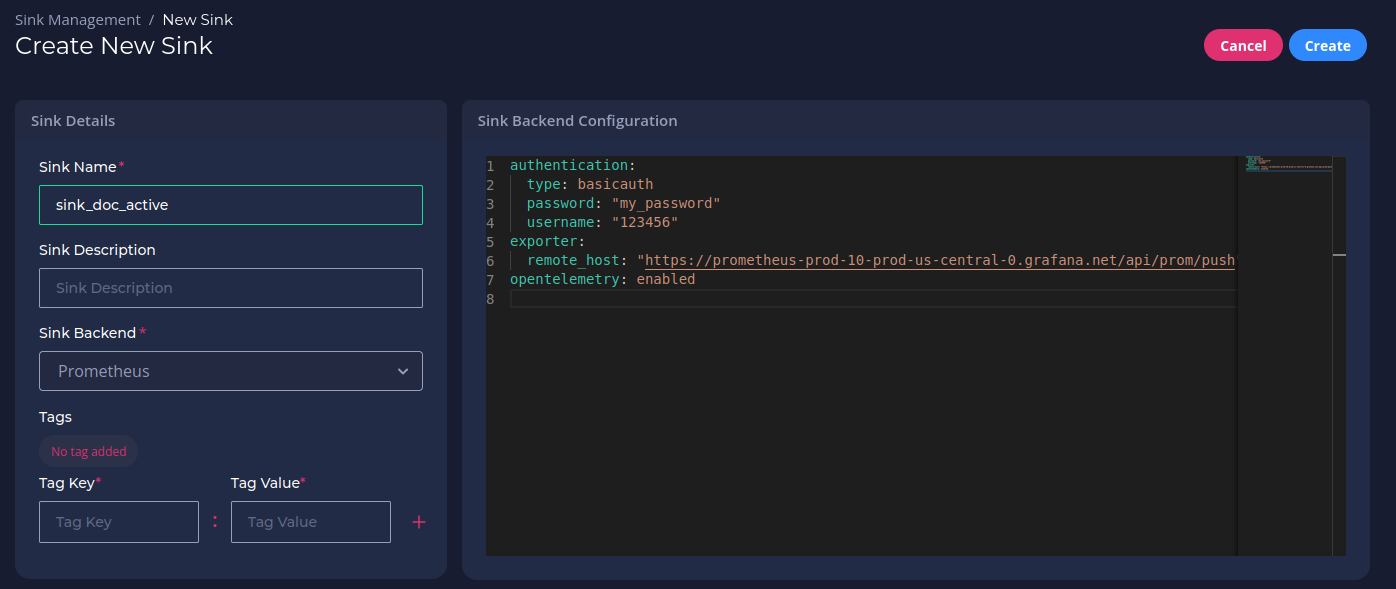Click the empty line 8 in editor
The height and width of the screenshot is (589, 1396).
coord(873,298)
